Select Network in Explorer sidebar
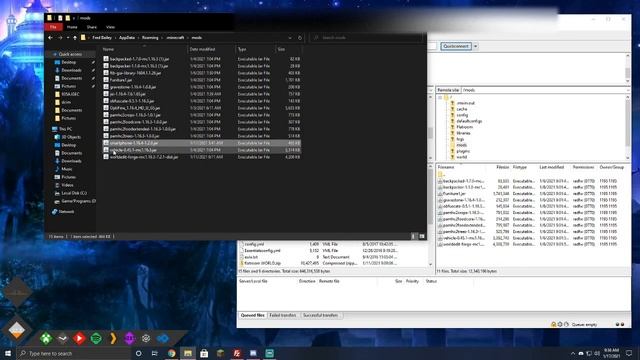The image size is (640, 360). (66, 211)
